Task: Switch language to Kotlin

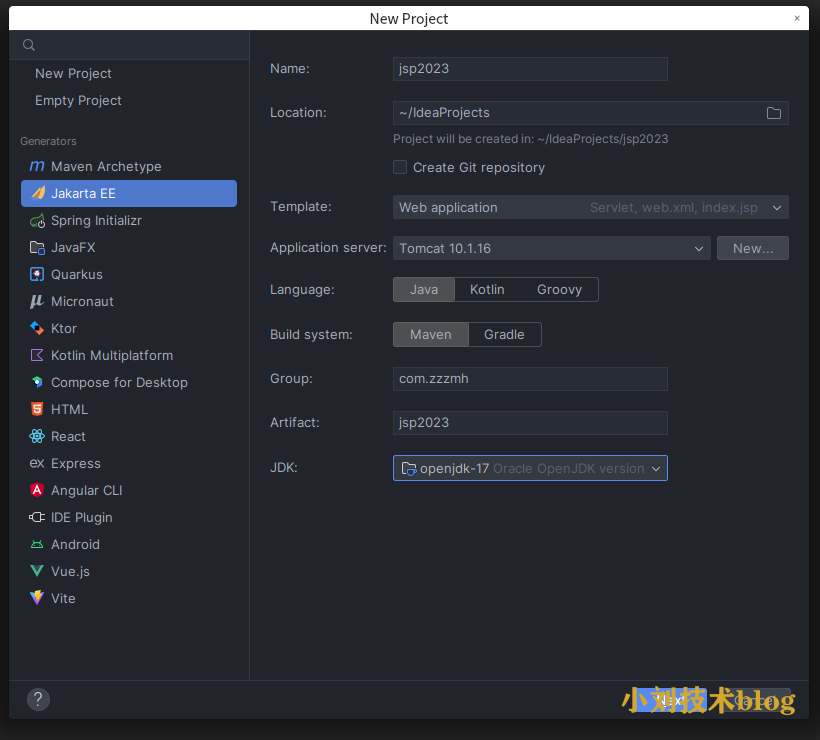Action: [x=487, y=289]
